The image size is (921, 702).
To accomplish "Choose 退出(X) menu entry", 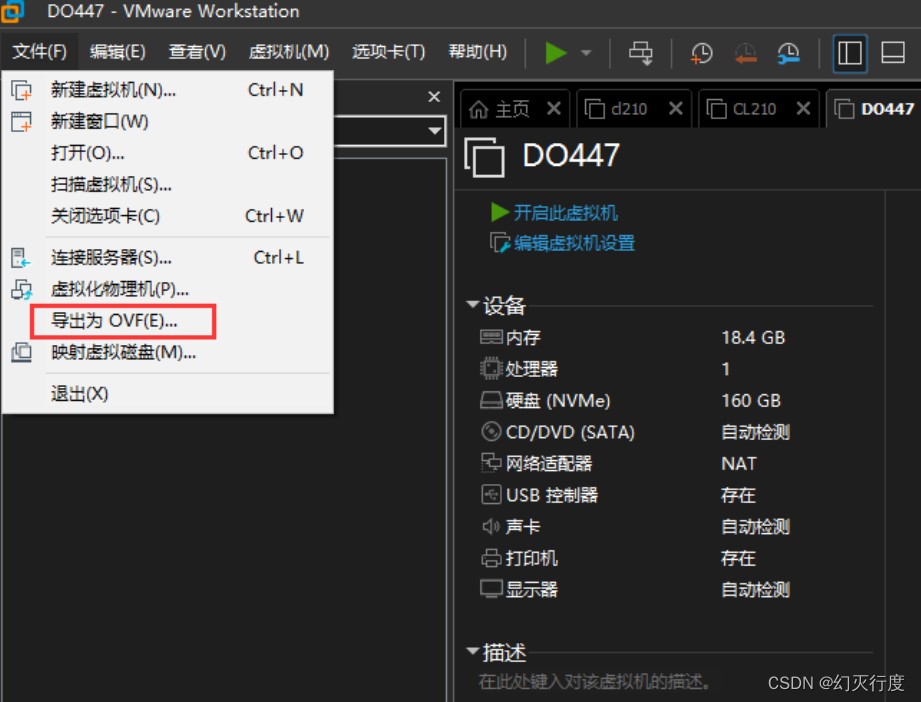I will [167, 394].
